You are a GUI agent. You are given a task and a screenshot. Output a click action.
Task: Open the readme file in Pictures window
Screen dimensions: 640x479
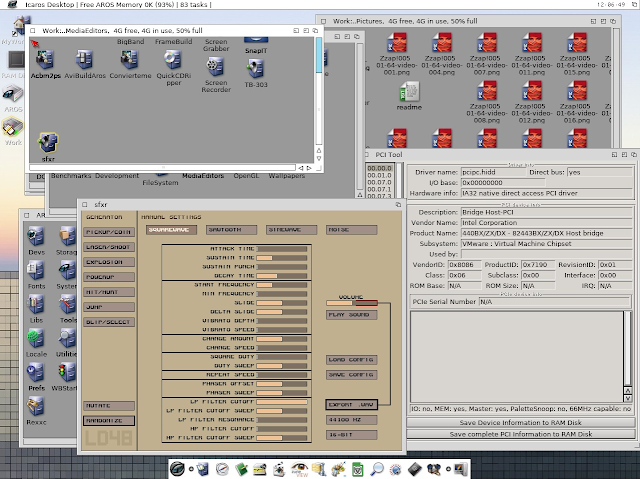click(409, 92)
